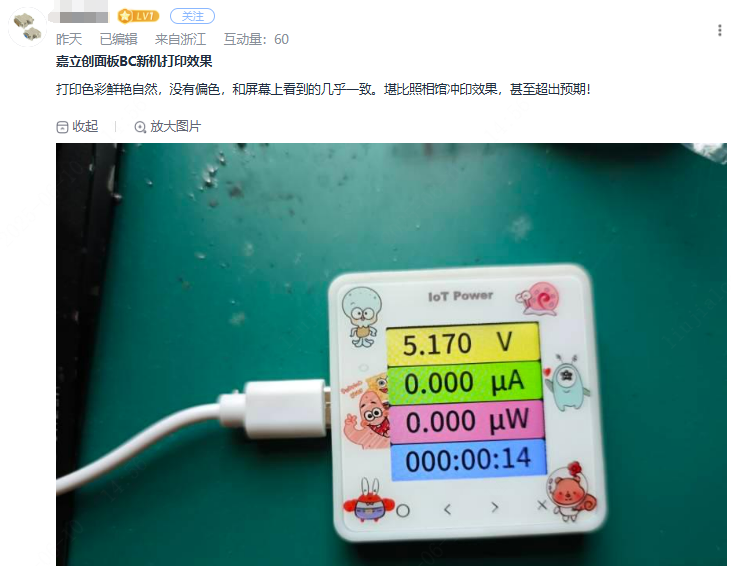Follow the poster with 关注 button

[192, 16]
